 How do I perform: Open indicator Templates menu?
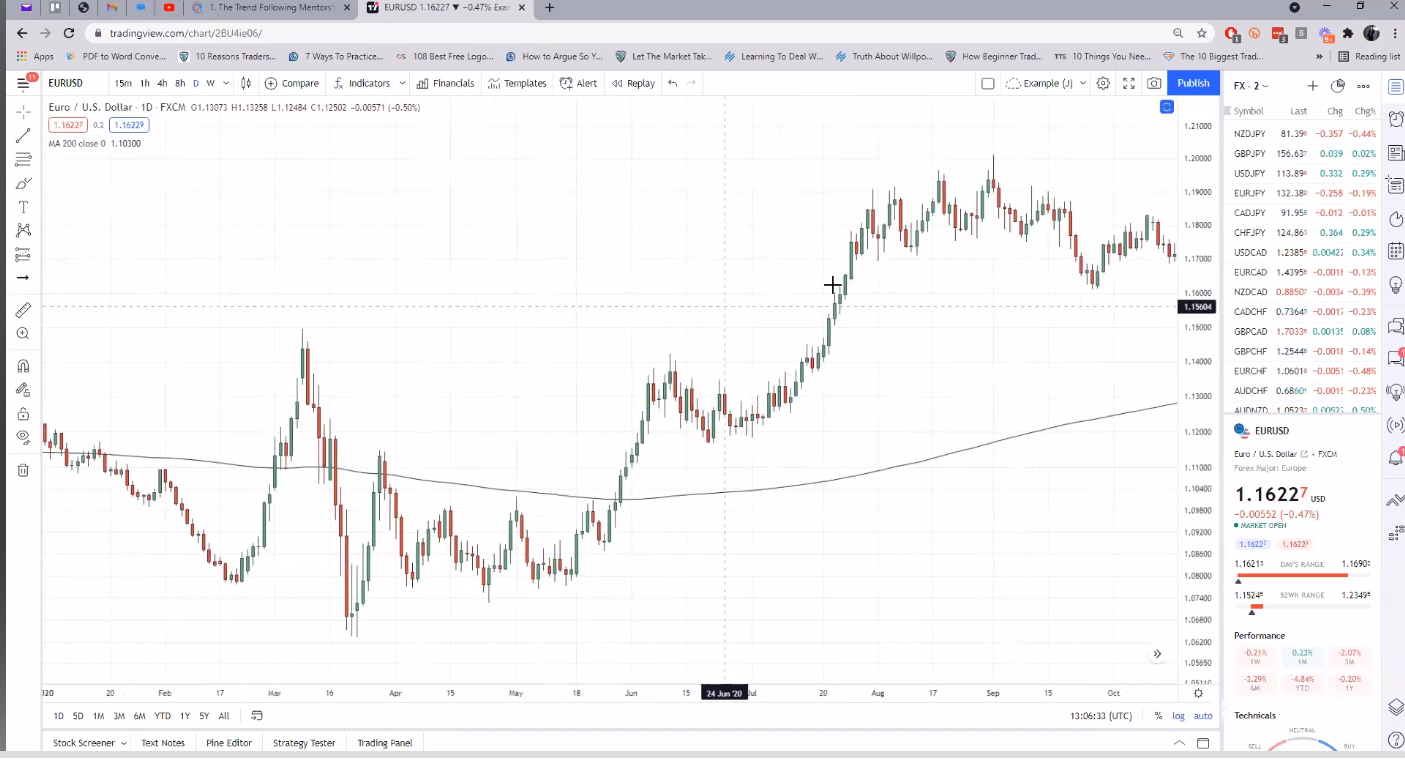[518, 83]
